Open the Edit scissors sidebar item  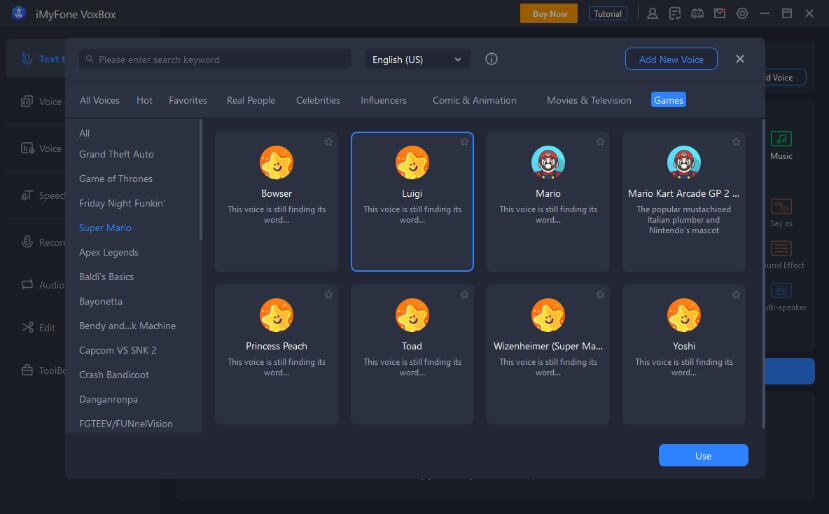click(38, 327)
